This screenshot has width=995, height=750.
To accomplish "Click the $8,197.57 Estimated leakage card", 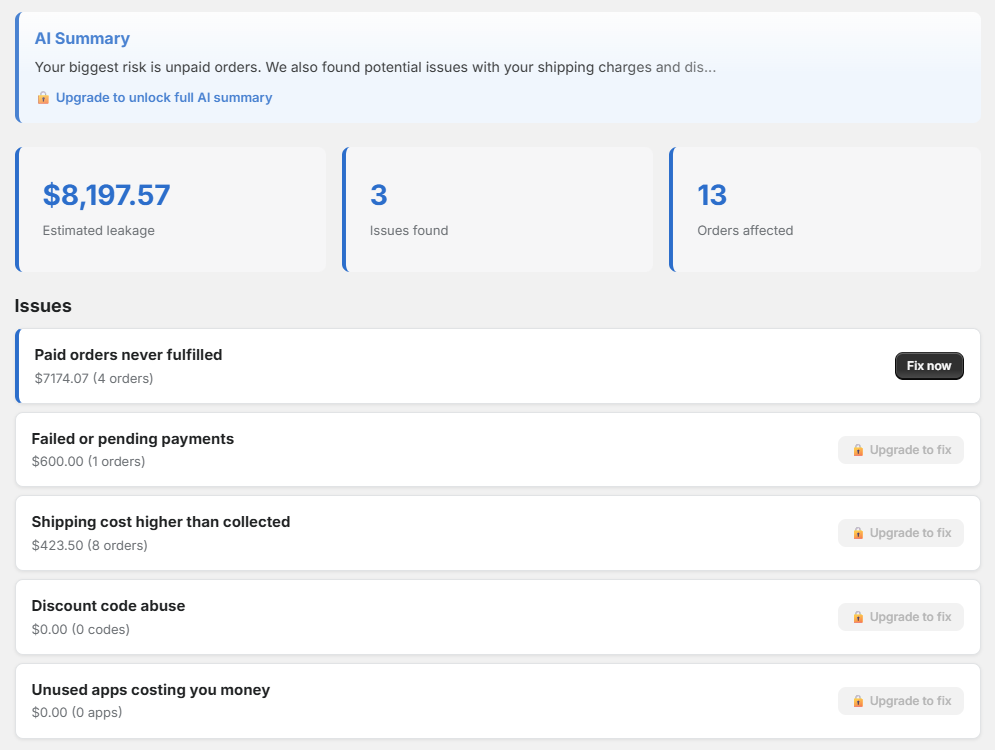I will (171, 209).
